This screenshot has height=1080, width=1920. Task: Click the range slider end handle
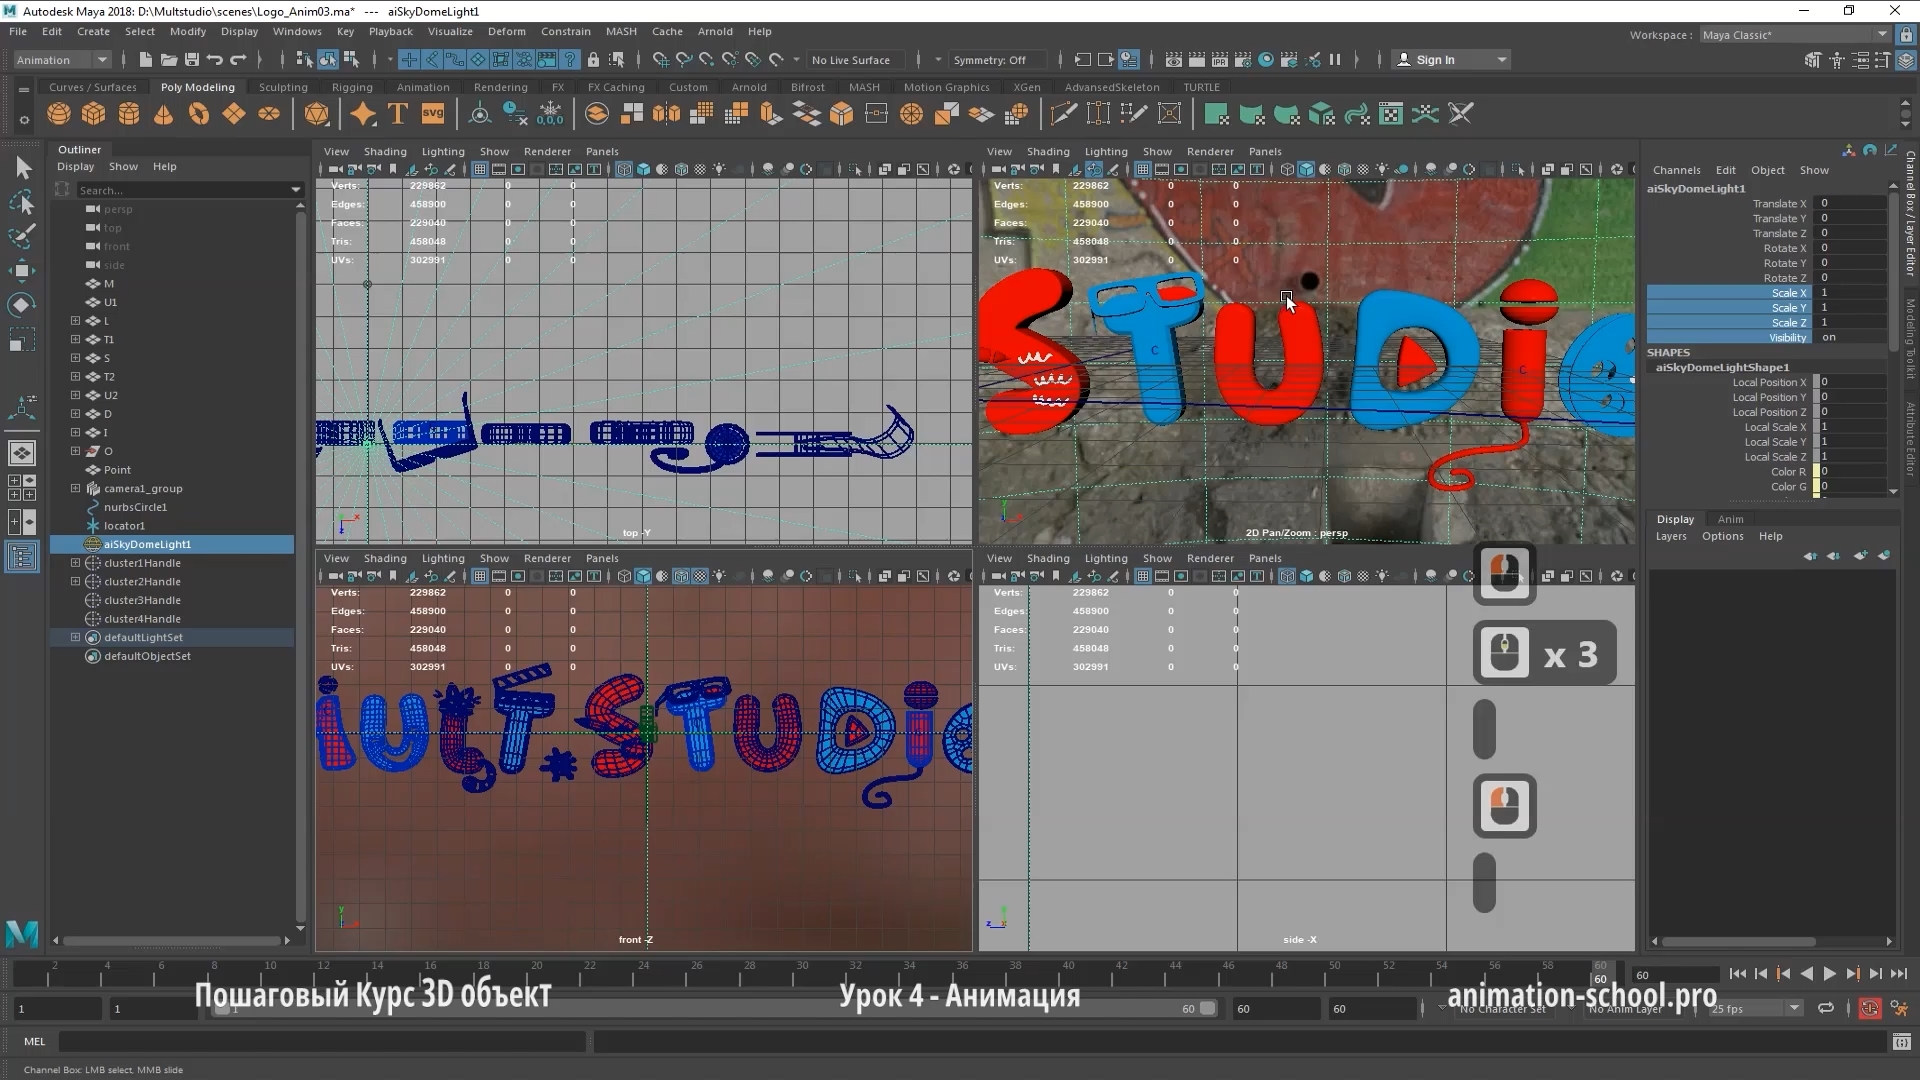click(1207, 1009)
